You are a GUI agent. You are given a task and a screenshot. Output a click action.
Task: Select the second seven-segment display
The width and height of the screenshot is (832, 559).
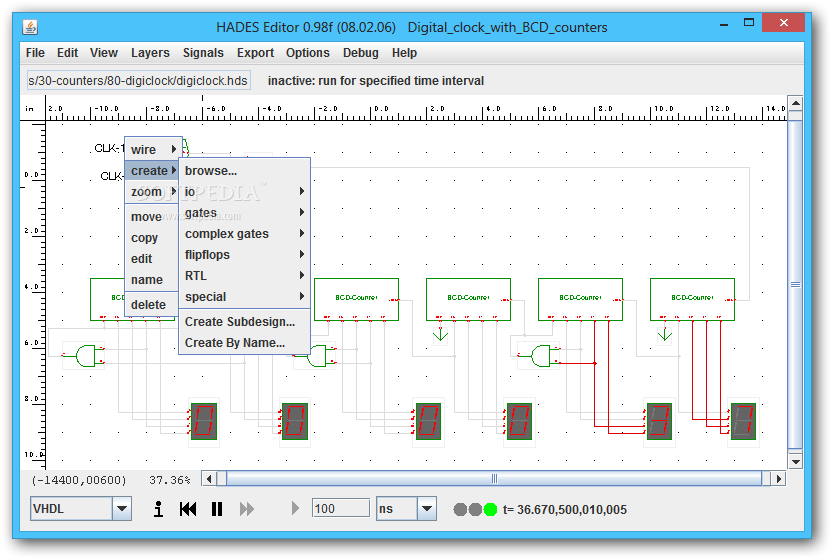294,422
